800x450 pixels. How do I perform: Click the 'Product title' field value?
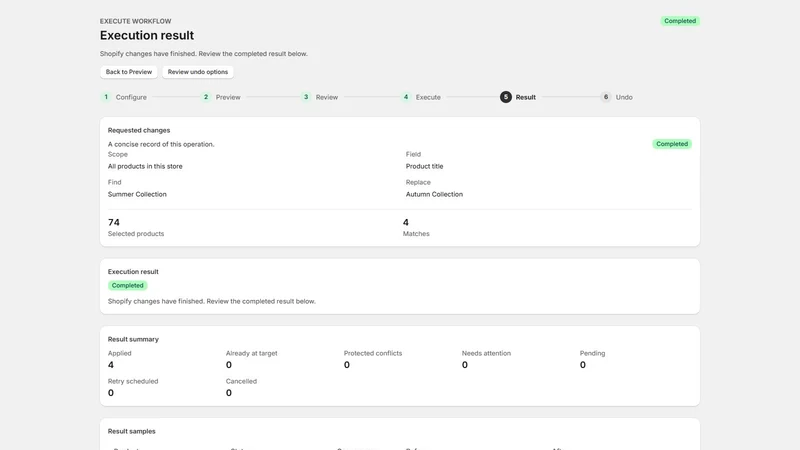[x=424, y=166]
